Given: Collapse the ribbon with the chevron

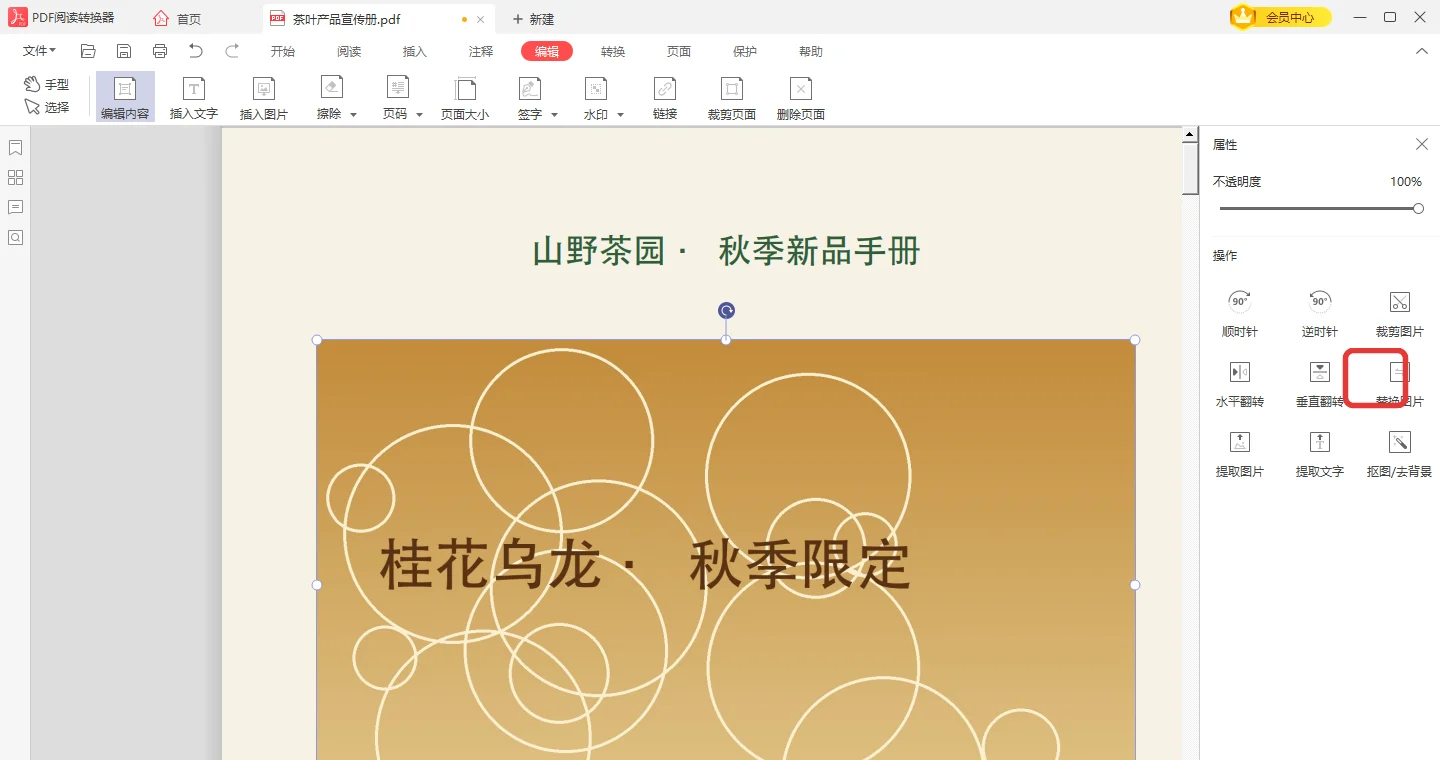Looking at the screenshot, I should (x=1422, y=51).
